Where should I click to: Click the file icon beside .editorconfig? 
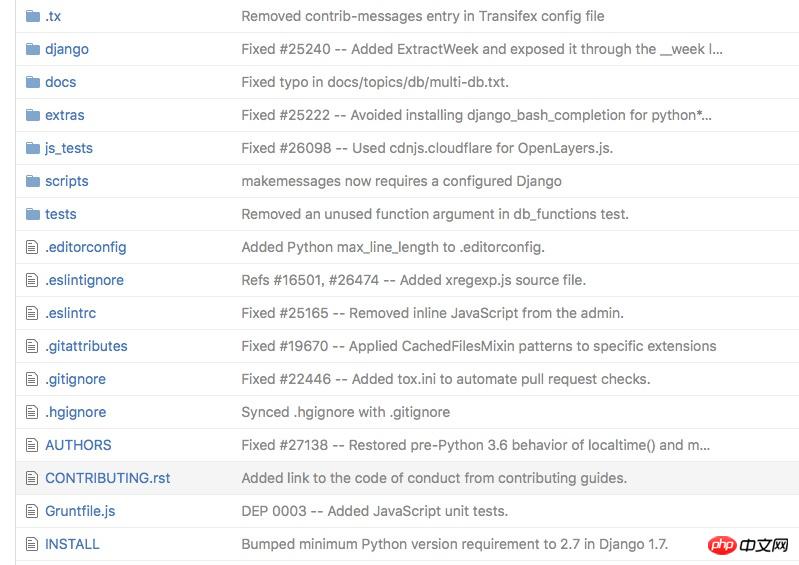coord(31,247)
